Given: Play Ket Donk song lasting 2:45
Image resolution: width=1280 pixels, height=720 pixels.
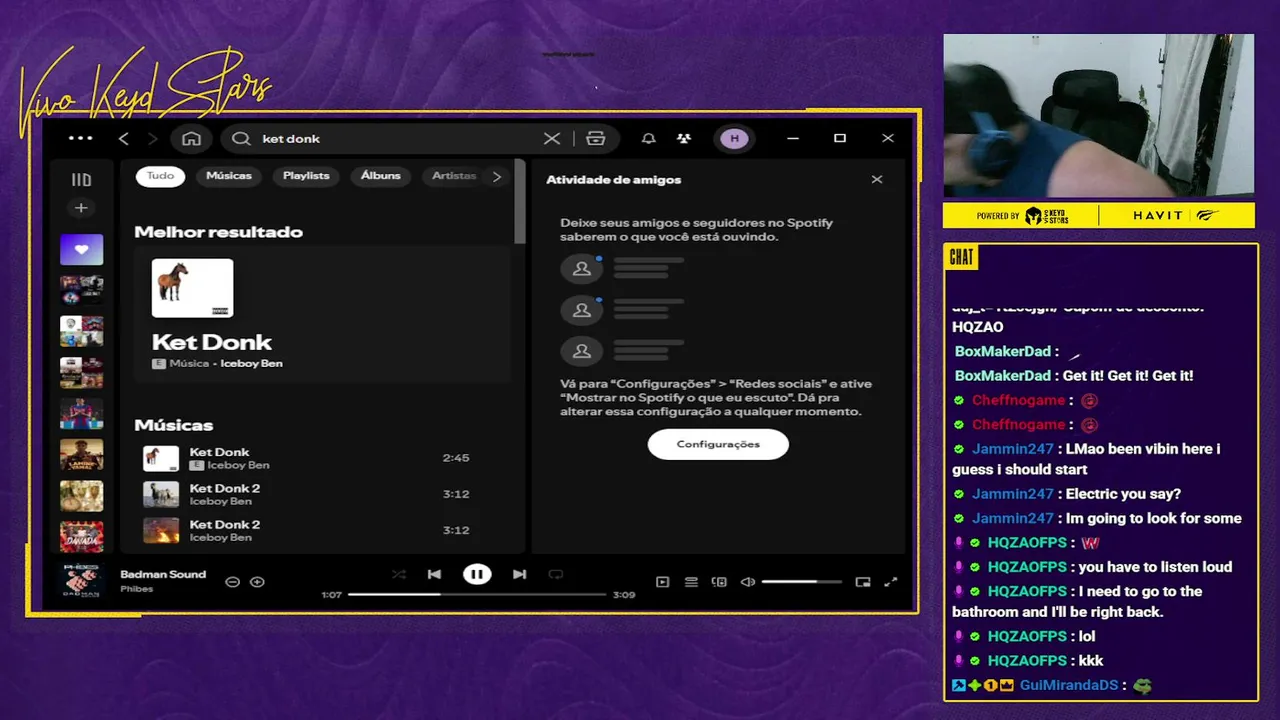Looking at the screenshot, I should point(322,458).
